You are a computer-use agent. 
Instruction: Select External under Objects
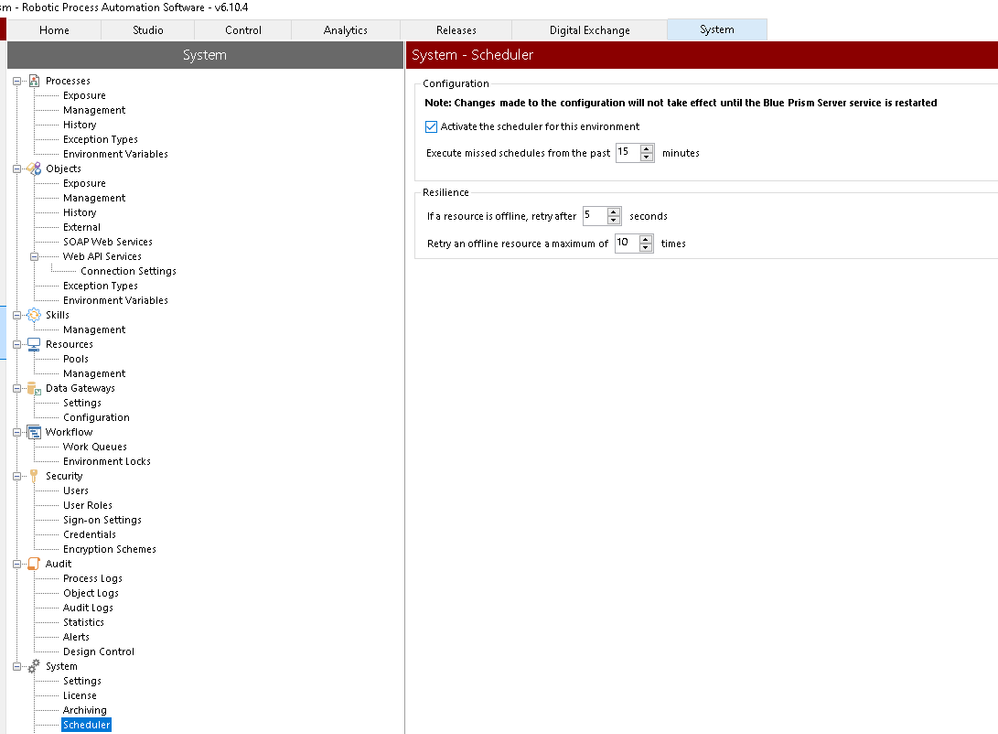point(81,227)
